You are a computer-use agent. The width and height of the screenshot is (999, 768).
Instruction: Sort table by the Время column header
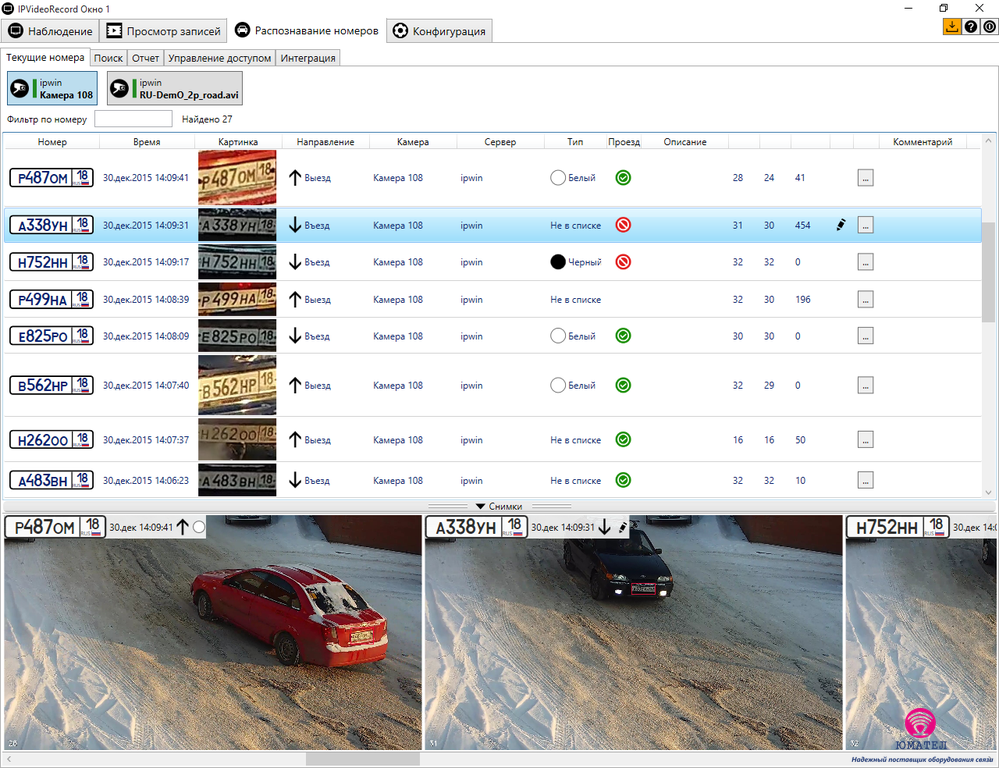click(146, 142)
